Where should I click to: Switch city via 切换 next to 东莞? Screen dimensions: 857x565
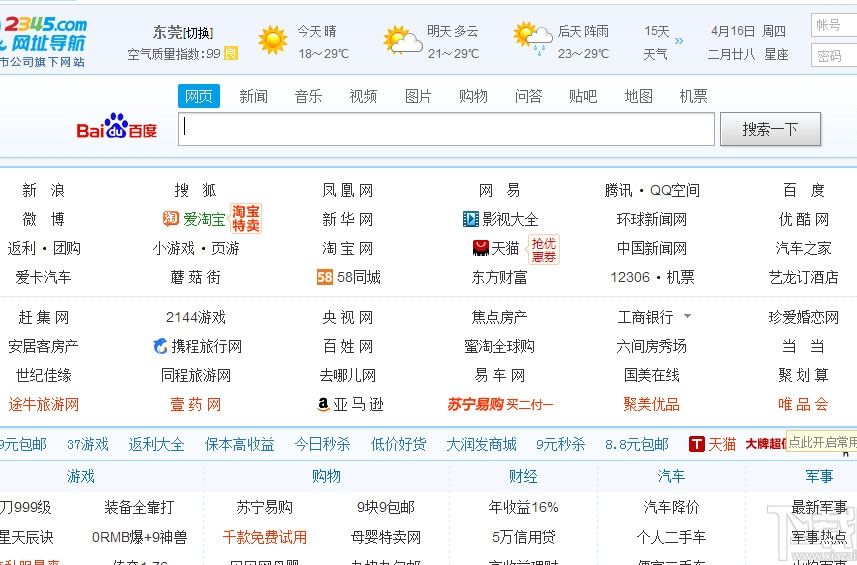coord(198,33)
